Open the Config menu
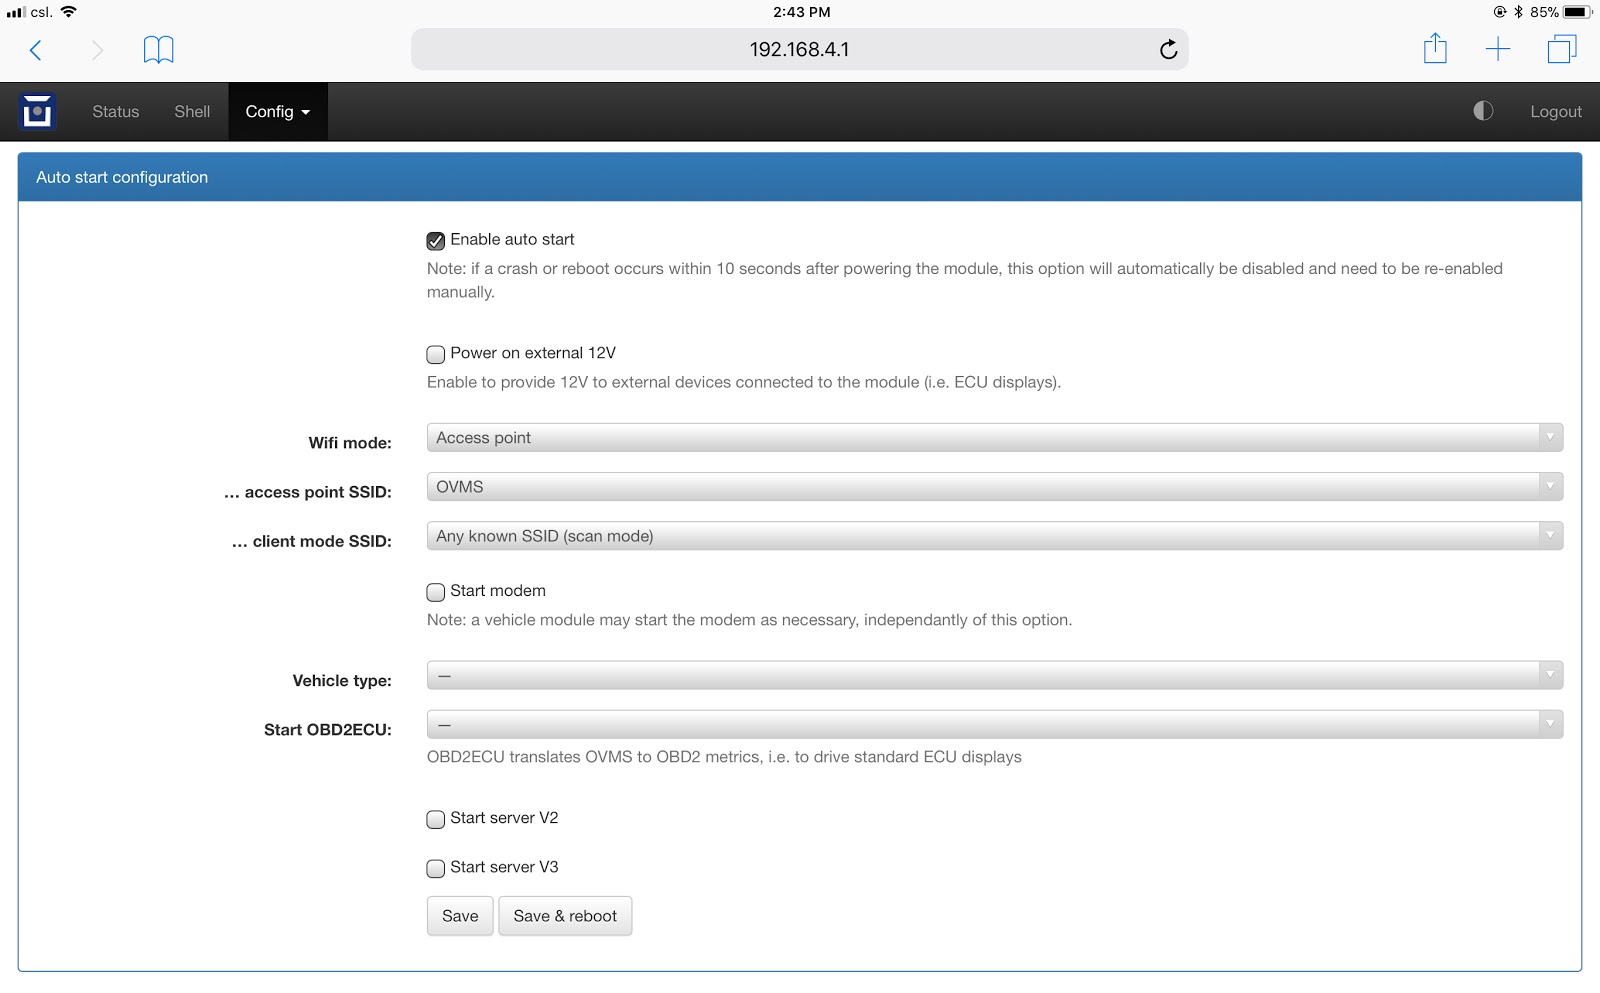The height and width of the screenshot is (993, 1600). pyautogui.click(x=278, y=112)
